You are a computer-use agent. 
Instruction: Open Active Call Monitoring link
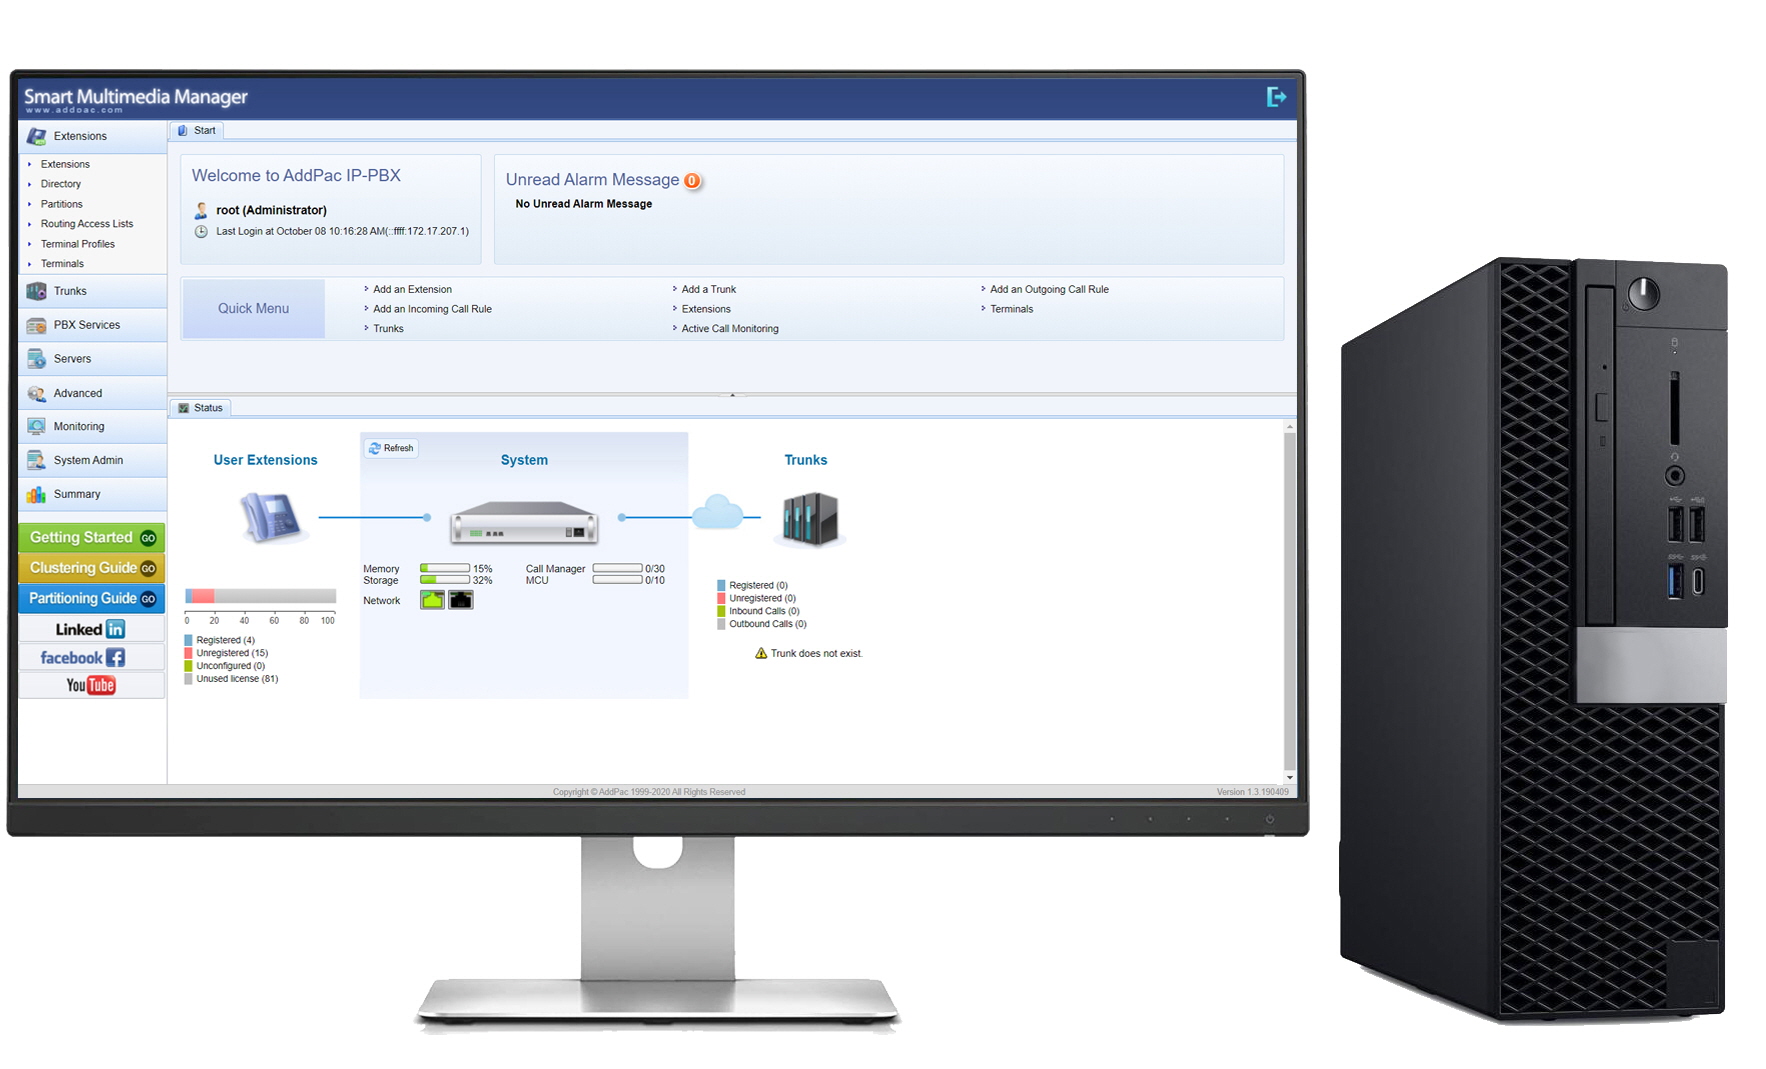tap(729, 329)
